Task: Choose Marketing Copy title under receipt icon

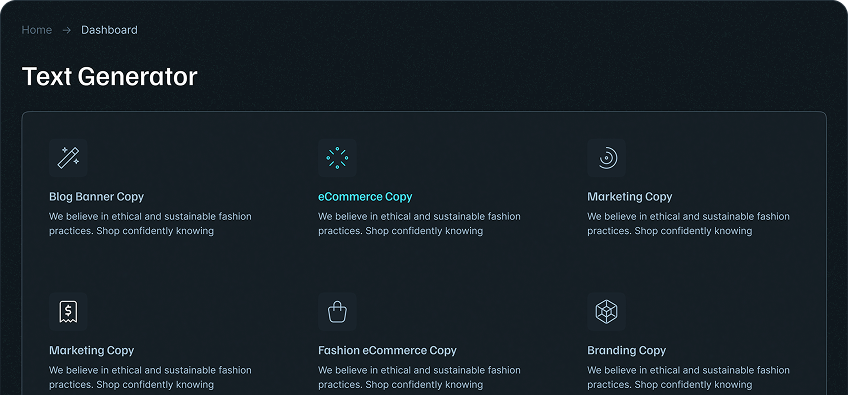Action: point(91,350)
